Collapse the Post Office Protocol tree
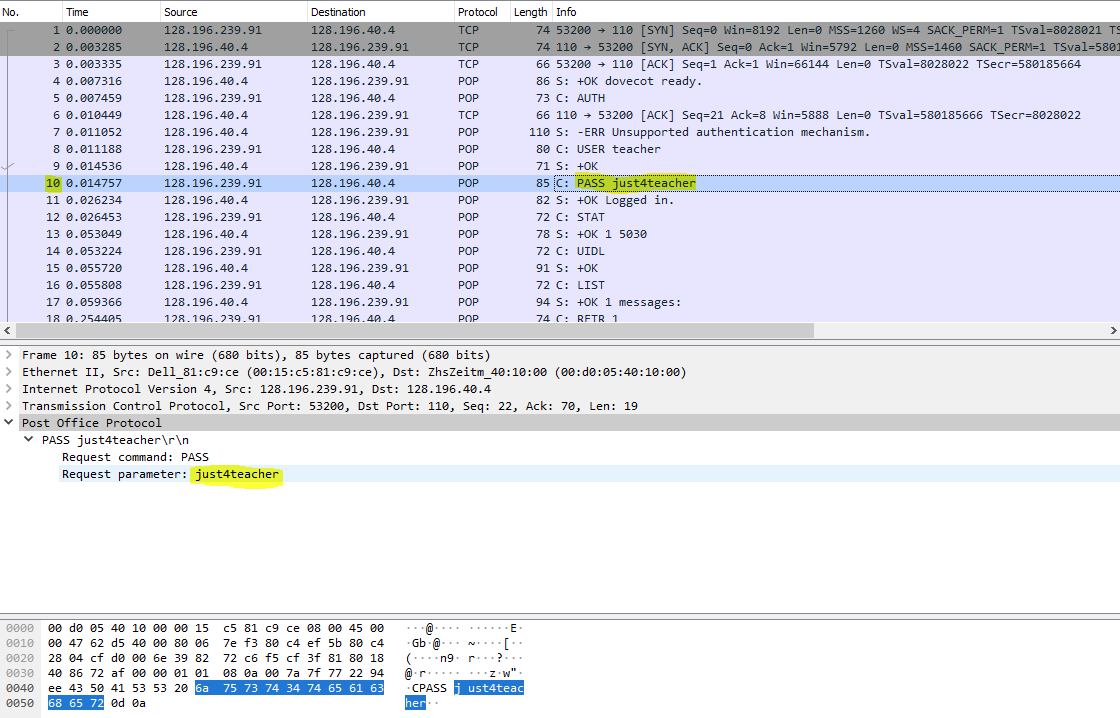Image resolution: width=1120 pixels, height=718 pixels. pyautogui.click(x=10, y=421)
